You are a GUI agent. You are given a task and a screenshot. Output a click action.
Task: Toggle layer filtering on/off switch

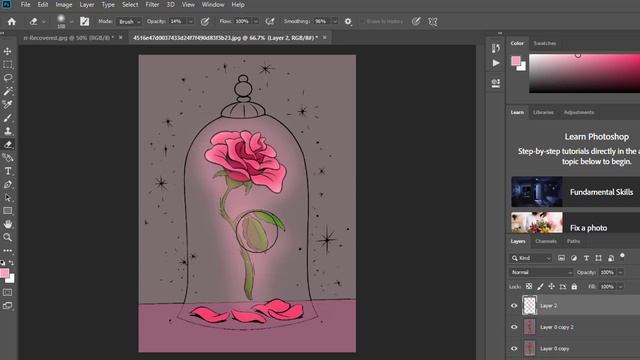point(622,256)
